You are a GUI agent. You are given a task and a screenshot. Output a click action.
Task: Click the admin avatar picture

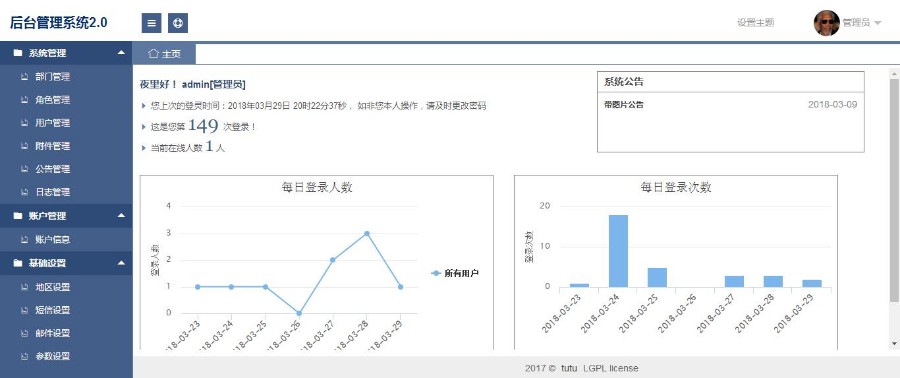click(x=827, y=23)
